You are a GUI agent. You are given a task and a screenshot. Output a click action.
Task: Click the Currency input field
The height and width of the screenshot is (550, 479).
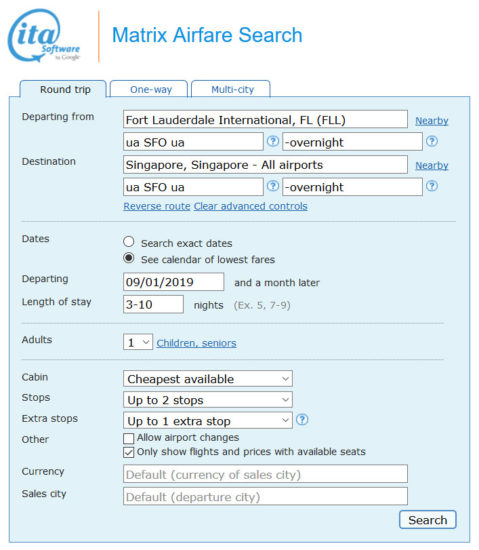click(265, 474)
